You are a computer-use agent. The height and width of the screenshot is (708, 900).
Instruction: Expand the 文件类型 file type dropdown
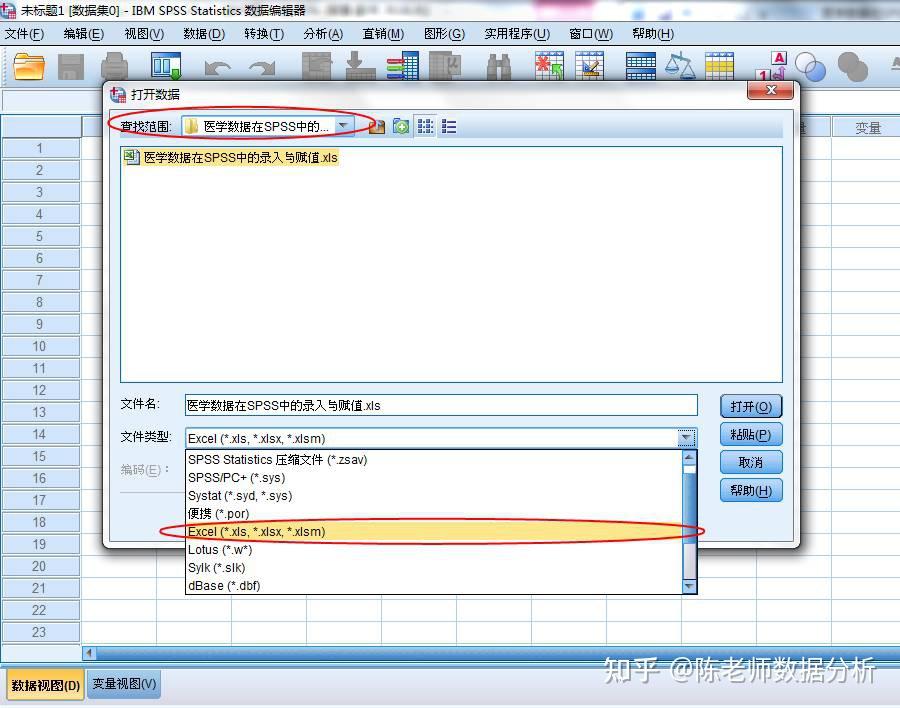click(685, 438)
